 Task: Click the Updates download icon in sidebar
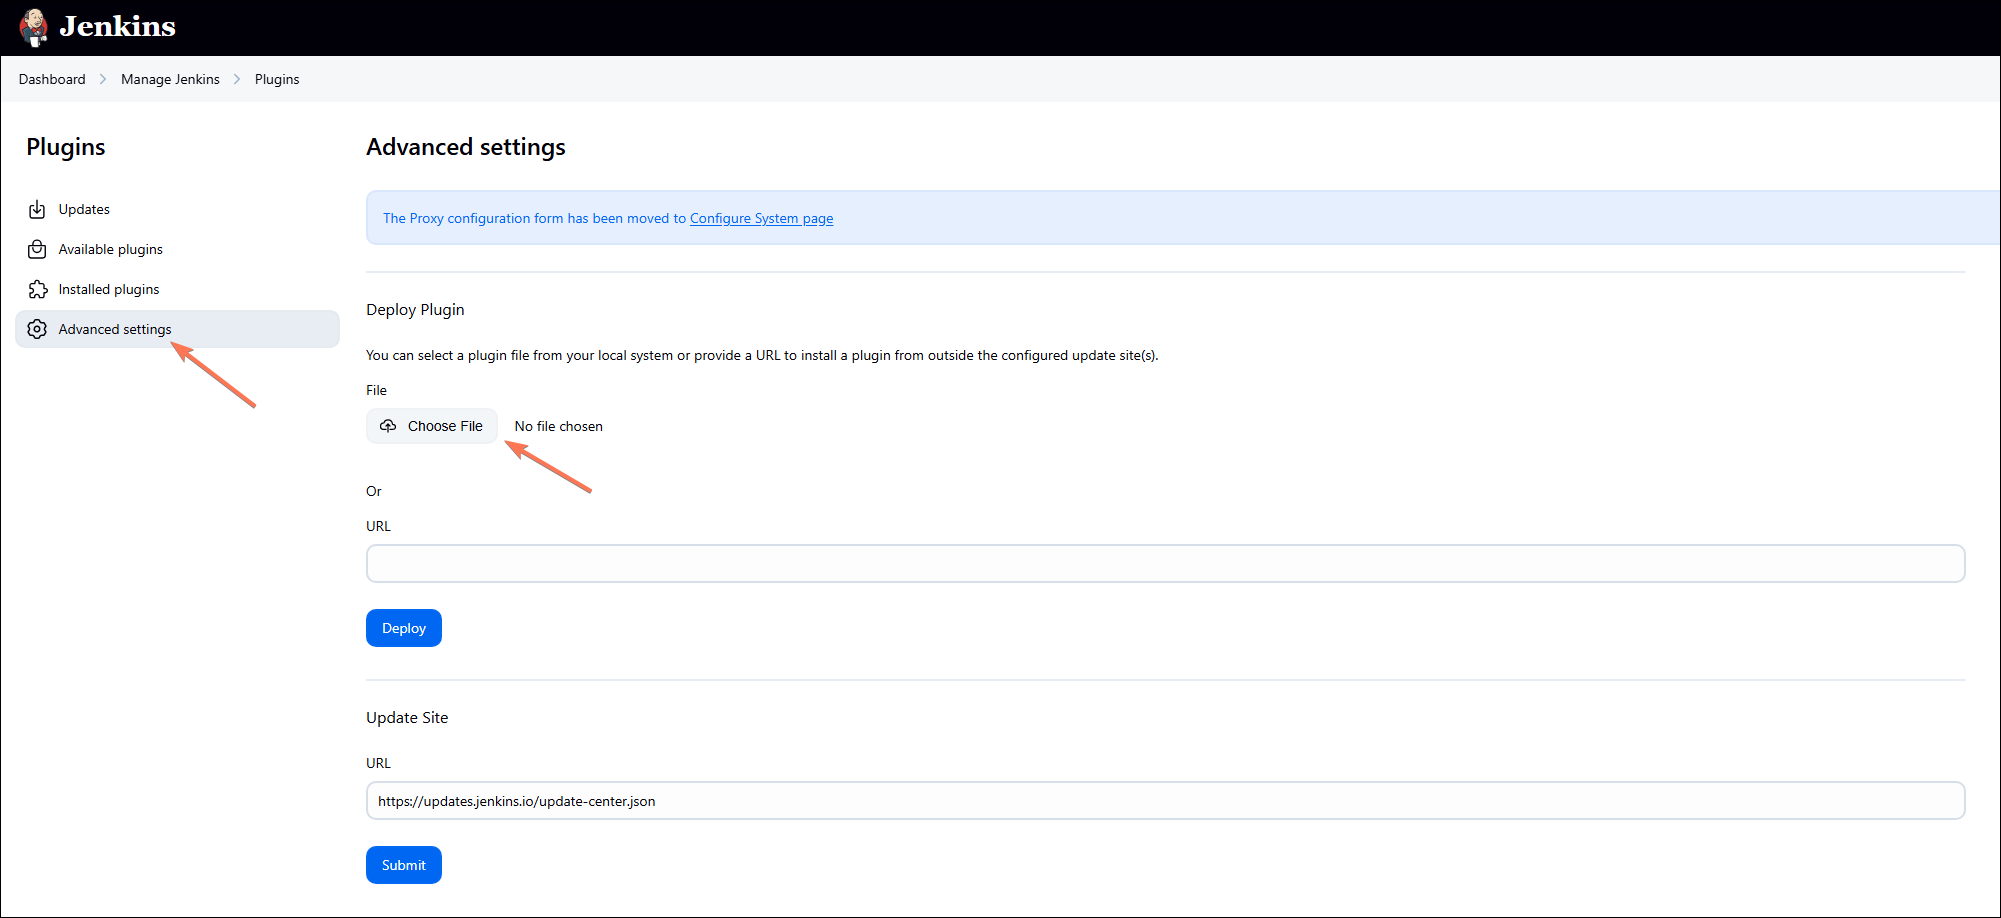tap(37, 209)
